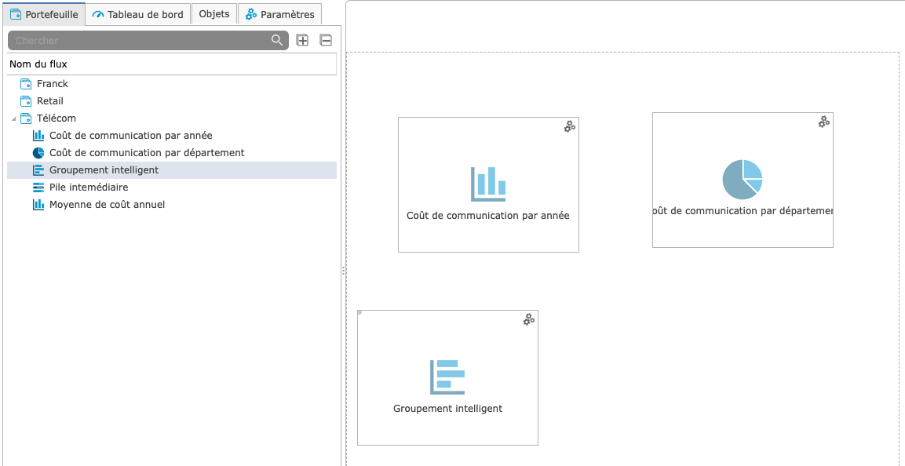Open settings gear on Coût par année widget

click(569, 126)
